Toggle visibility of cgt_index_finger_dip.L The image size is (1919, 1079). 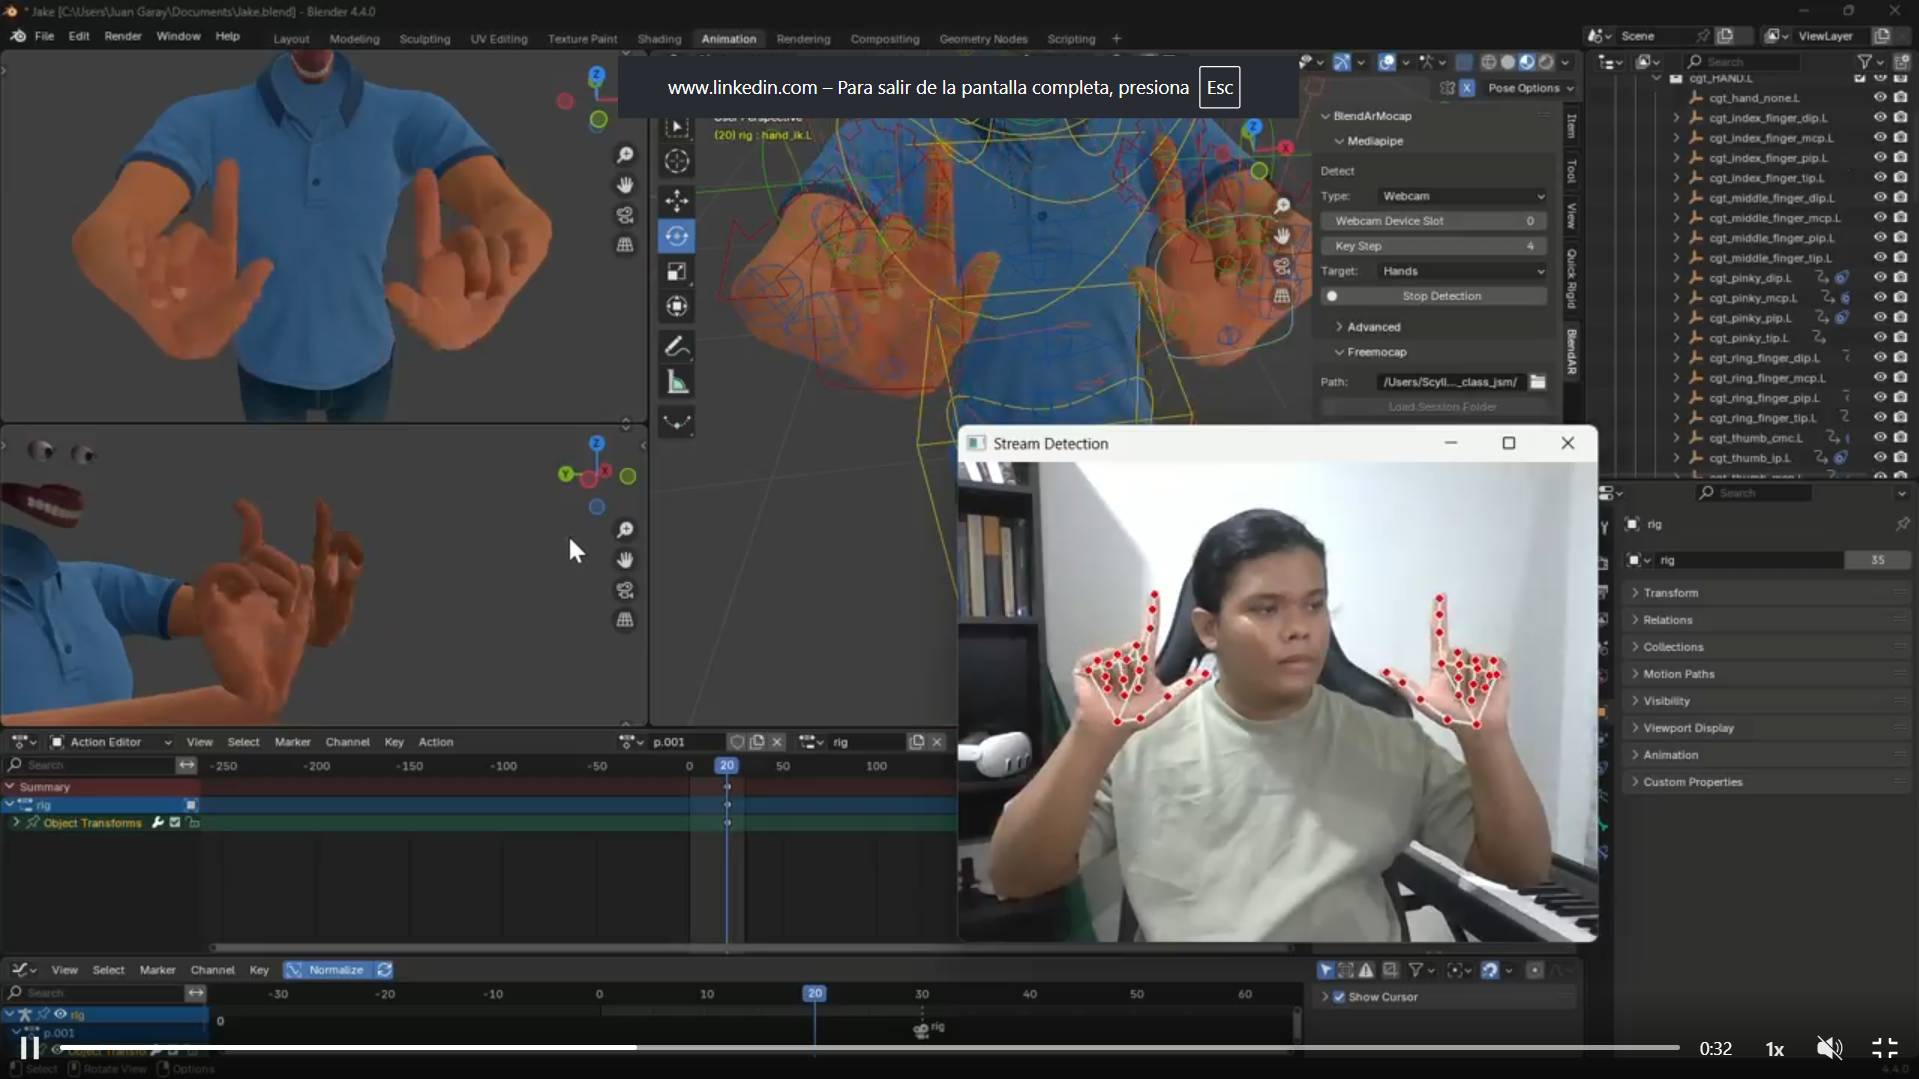(x=1880, y=118)
